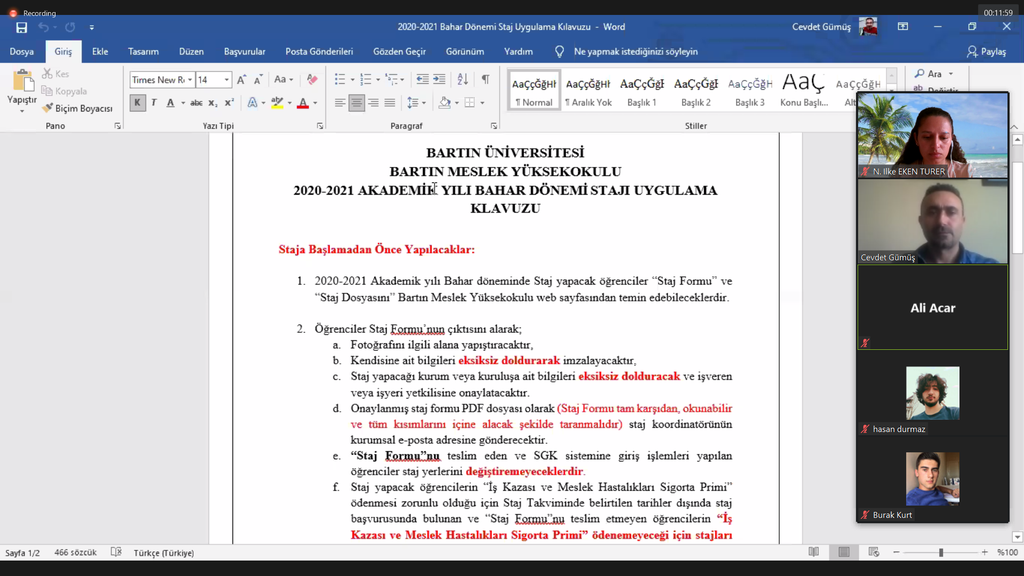Toggle numbered list formatting
Image resolution: width=1024 pixels, height=576 pixels.
click(x=365, y=80)
